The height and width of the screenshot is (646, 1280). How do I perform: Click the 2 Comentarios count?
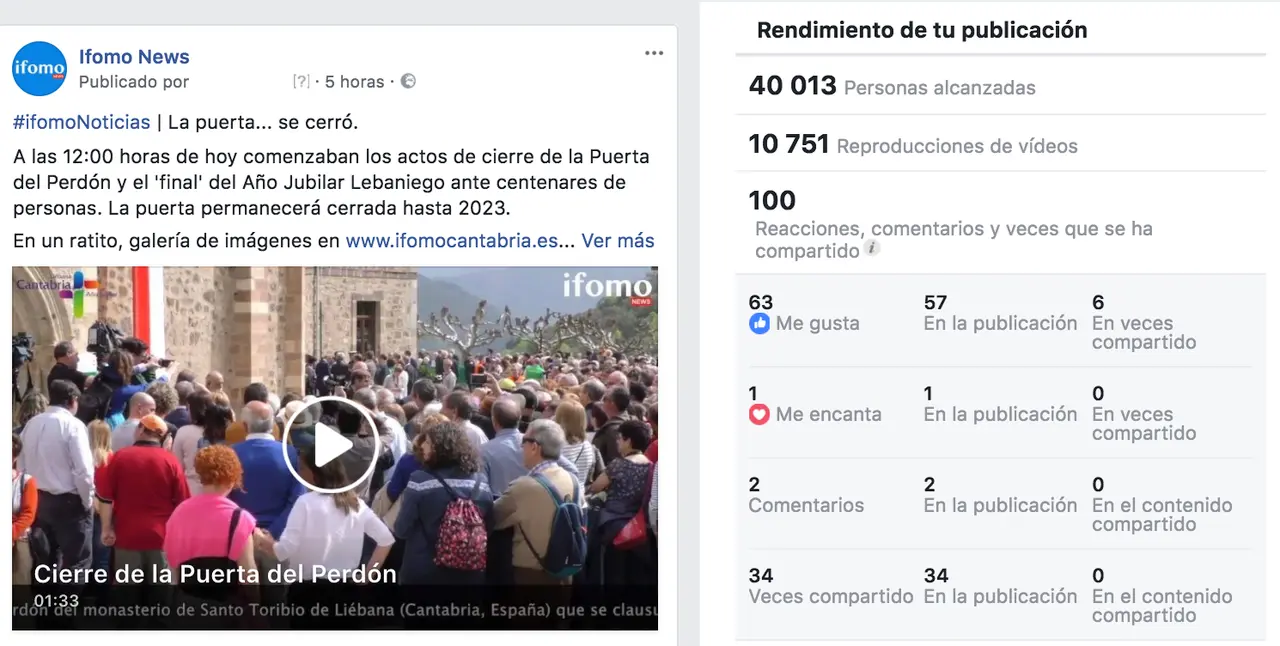806,495
